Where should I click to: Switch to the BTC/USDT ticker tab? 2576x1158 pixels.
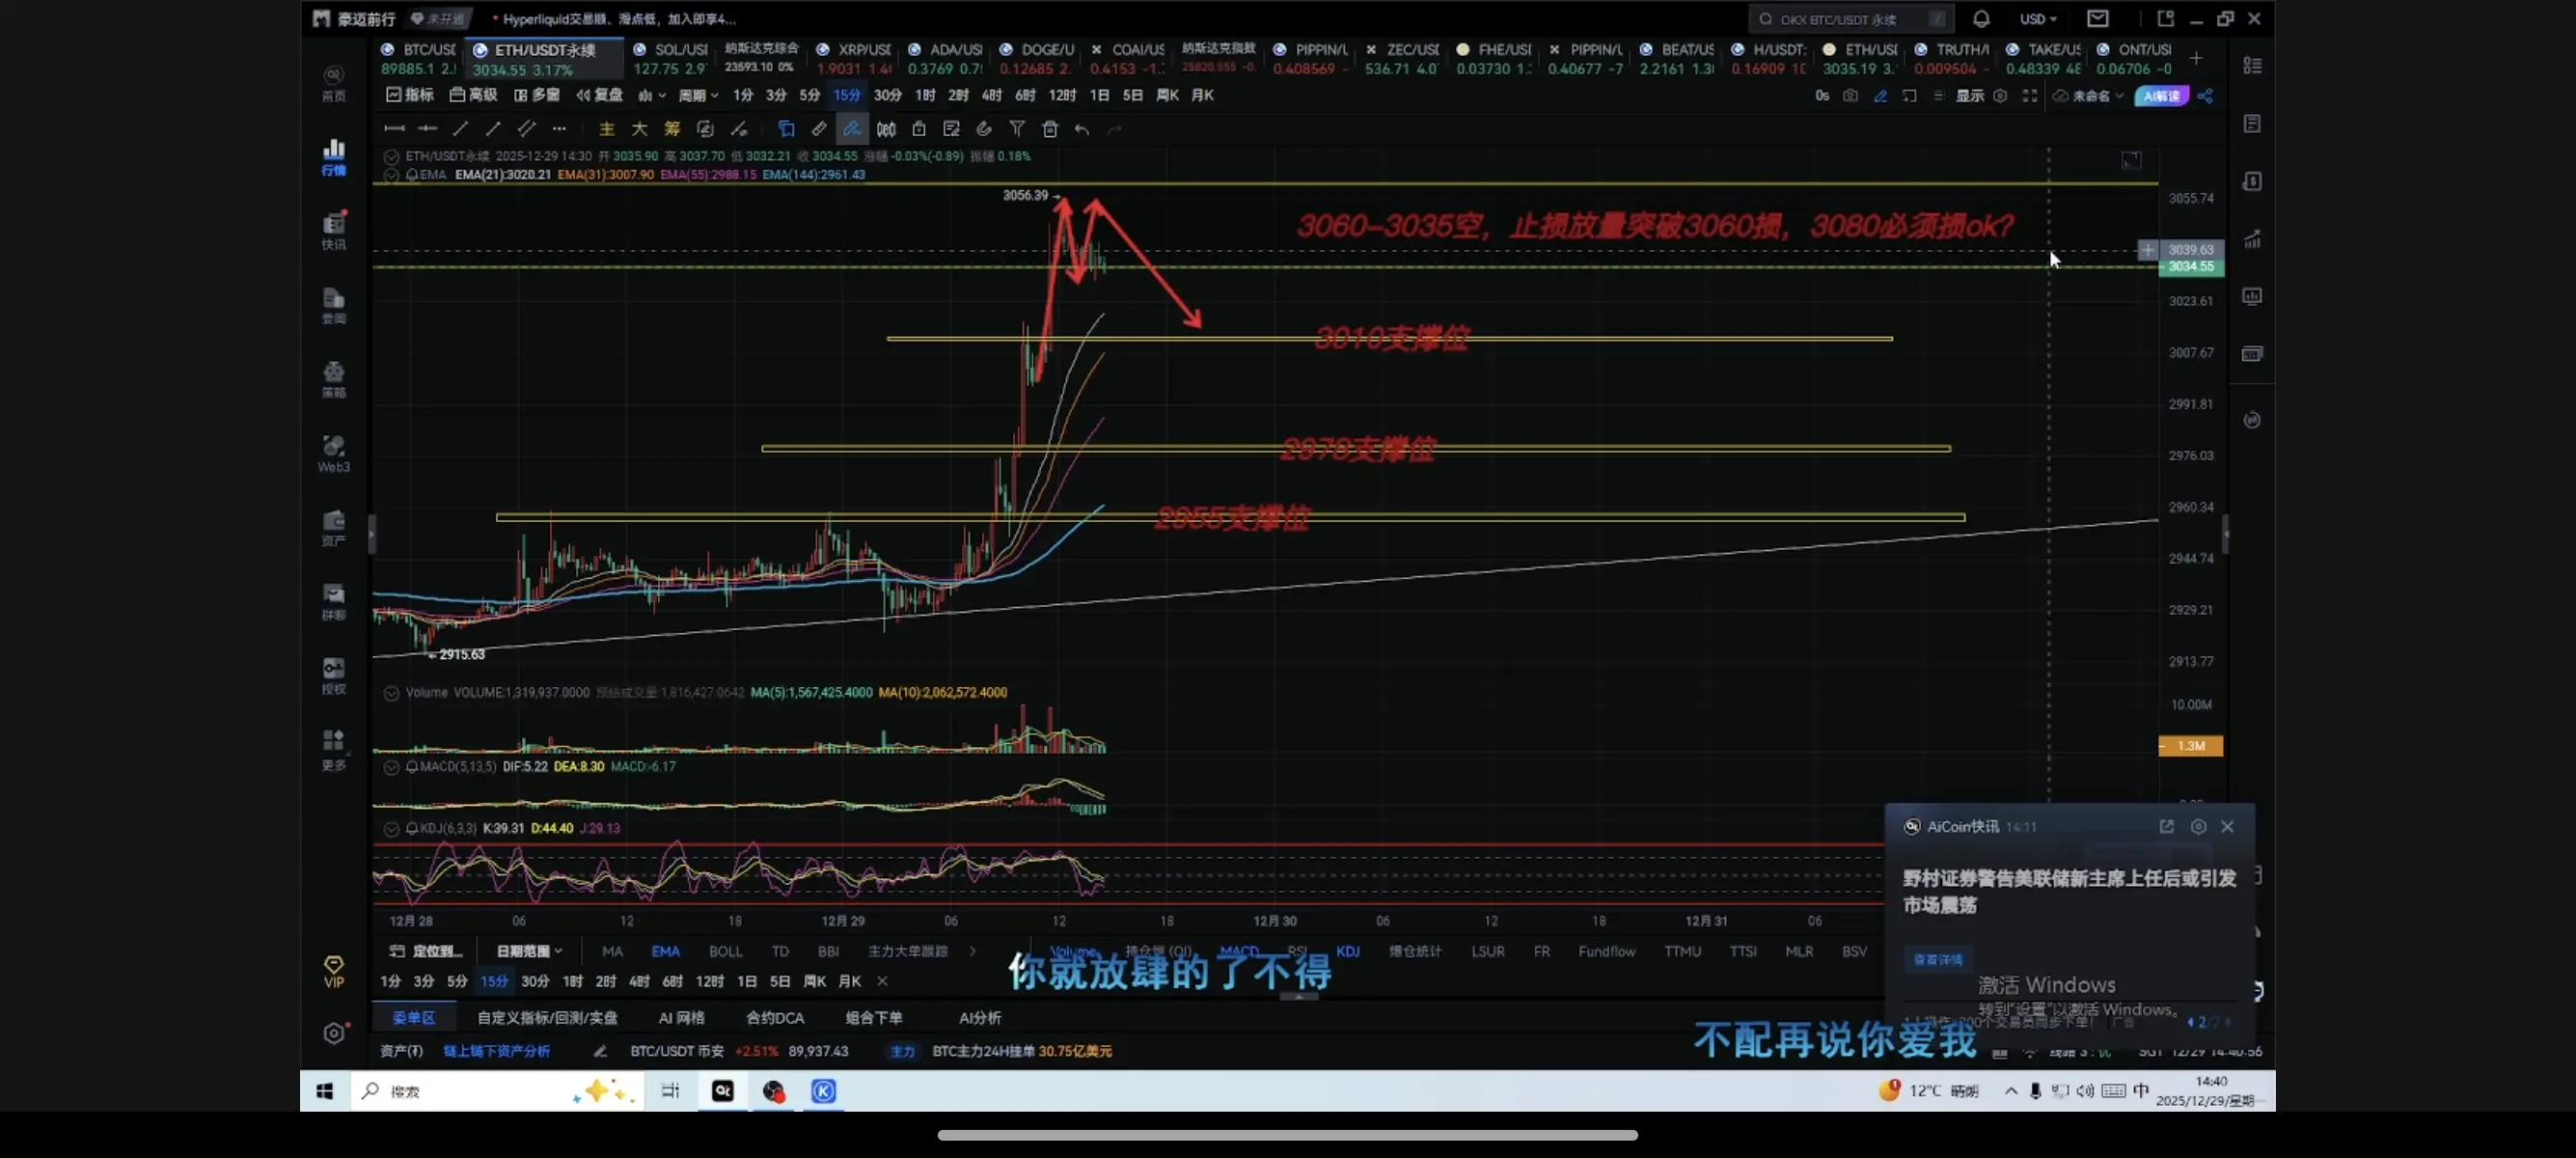pos(419,59)
